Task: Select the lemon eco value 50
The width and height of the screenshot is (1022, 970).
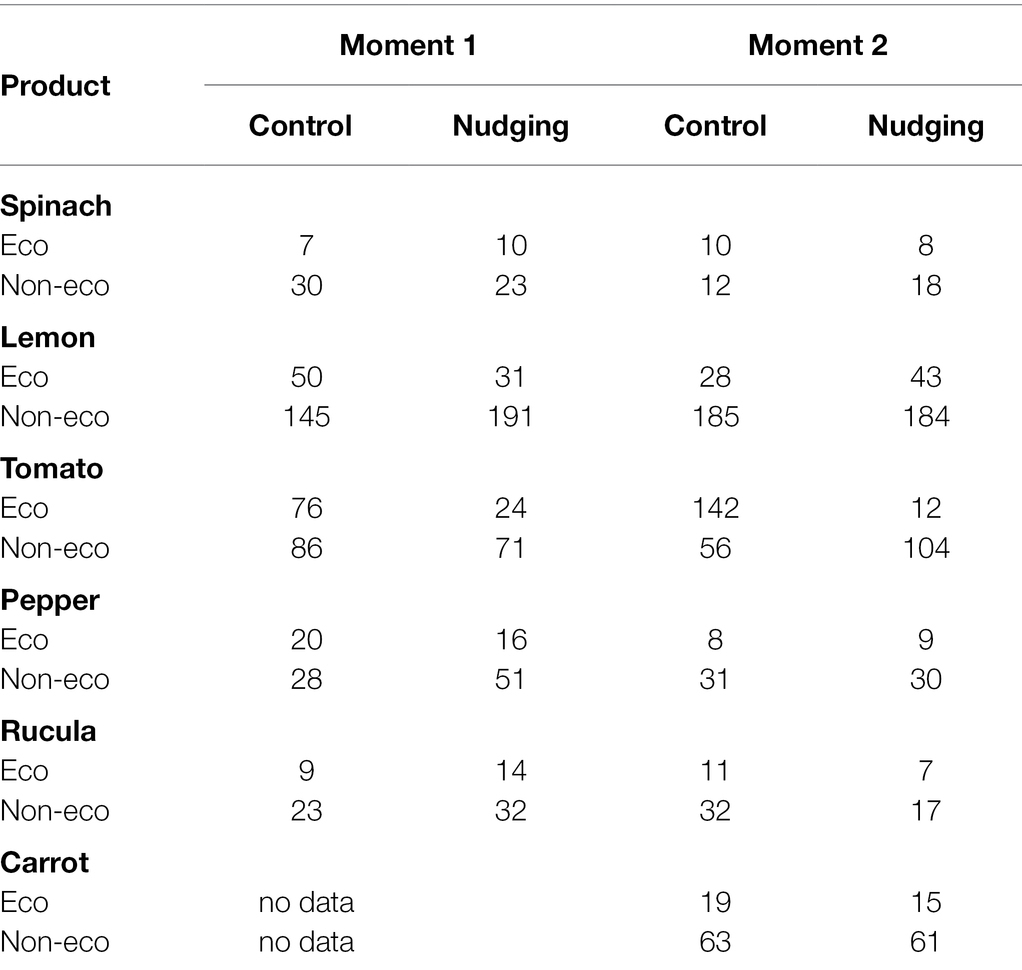Action: [306, 377]
